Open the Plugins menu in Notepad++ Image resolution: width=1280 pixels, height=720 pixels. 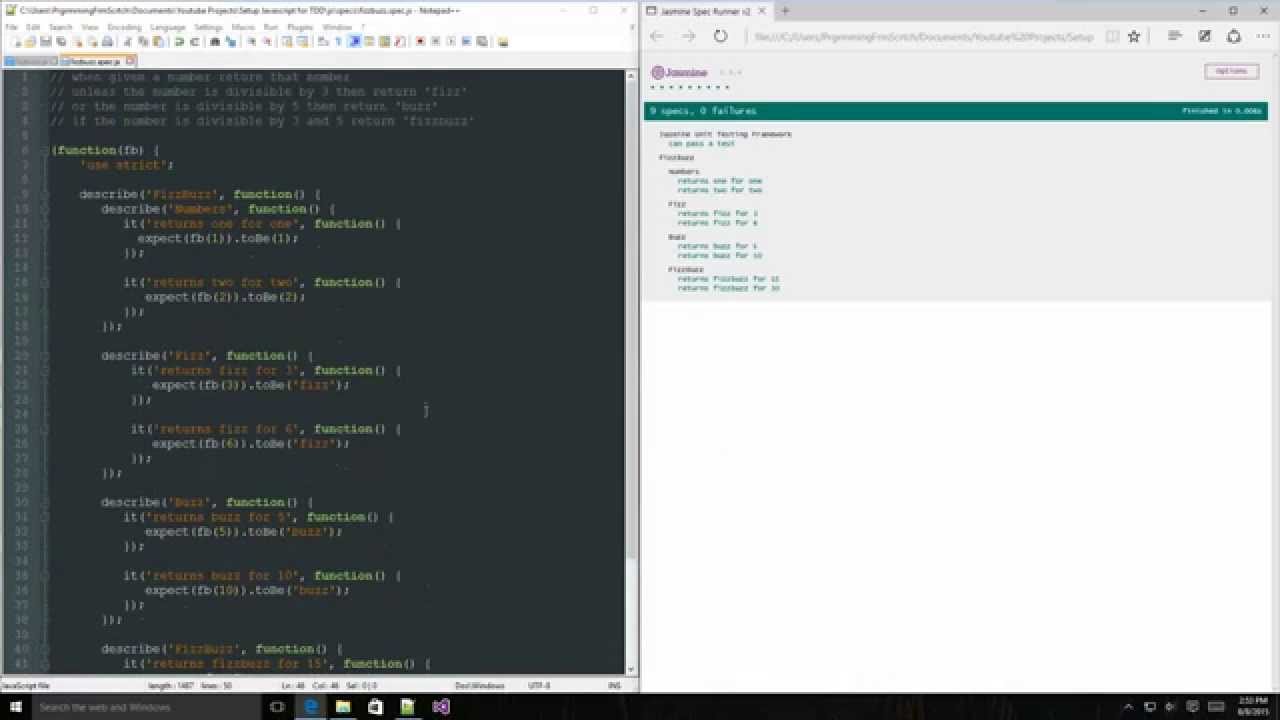[300, 27]
